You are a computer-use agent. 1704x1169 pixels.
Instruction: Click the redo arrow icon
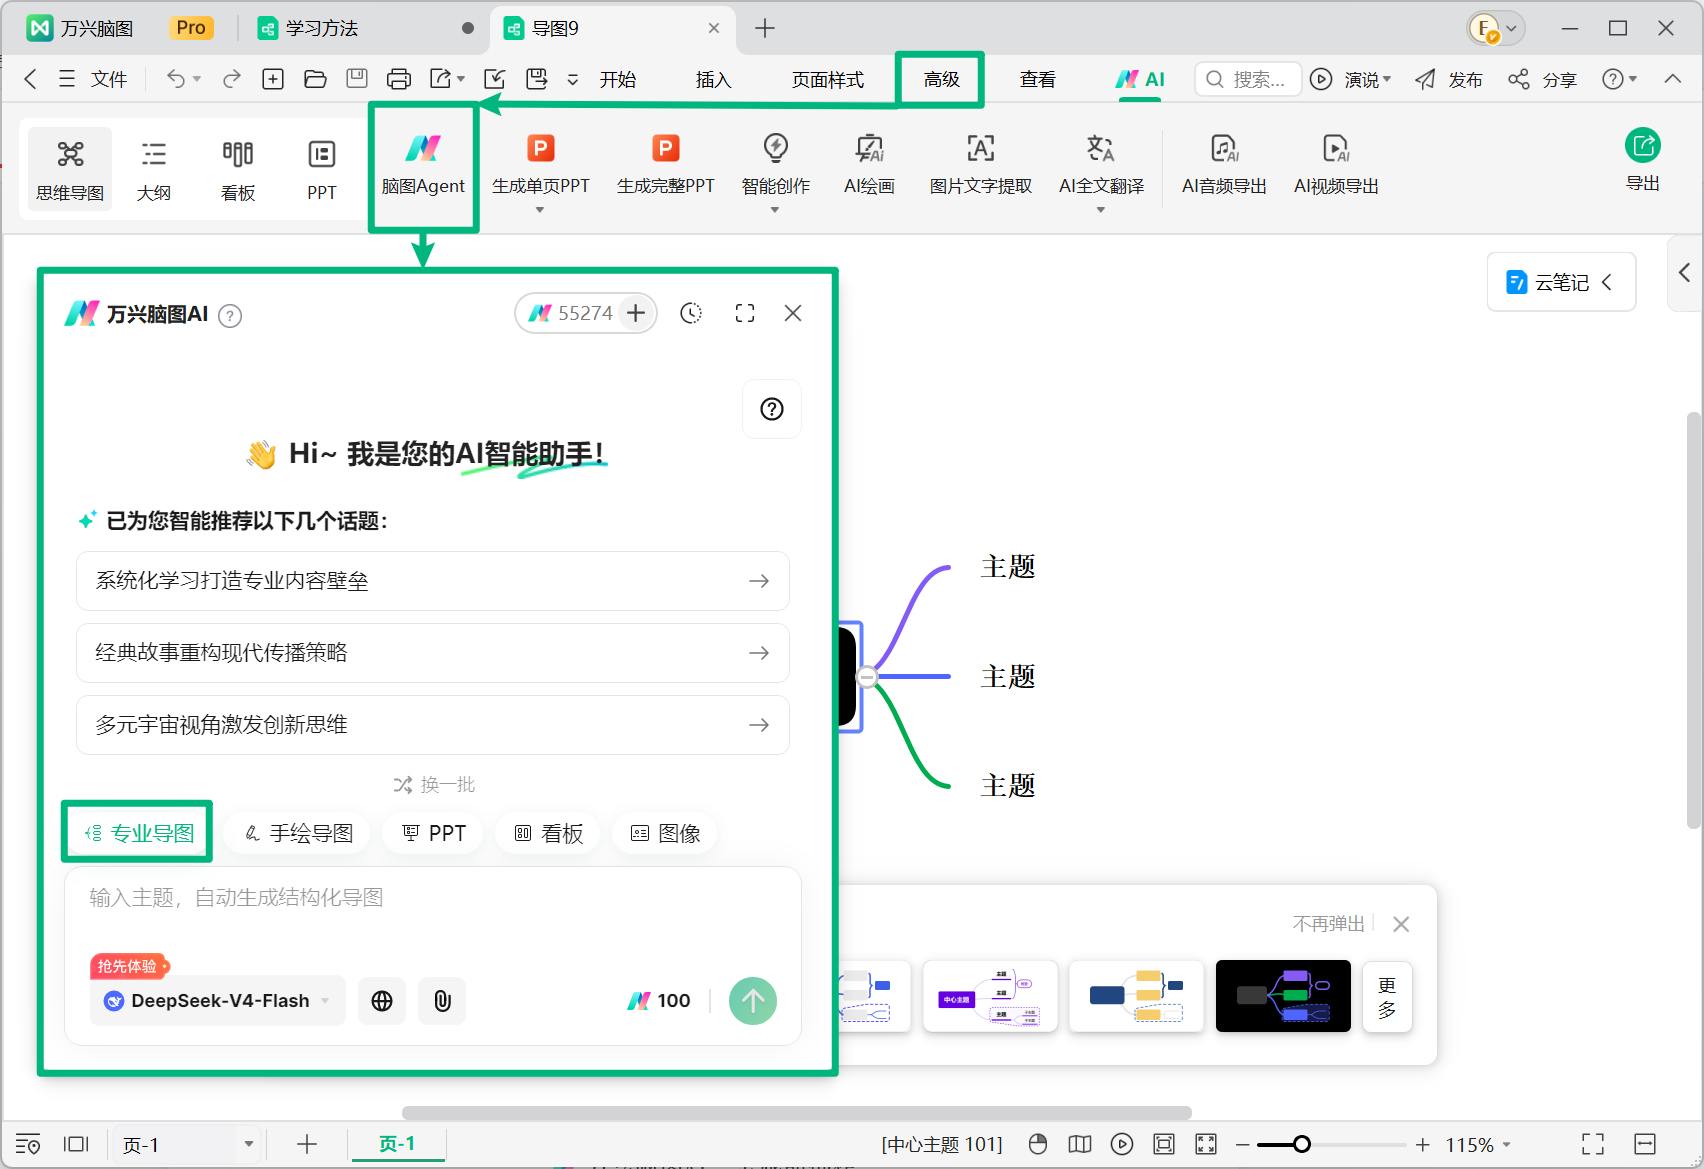231,79
